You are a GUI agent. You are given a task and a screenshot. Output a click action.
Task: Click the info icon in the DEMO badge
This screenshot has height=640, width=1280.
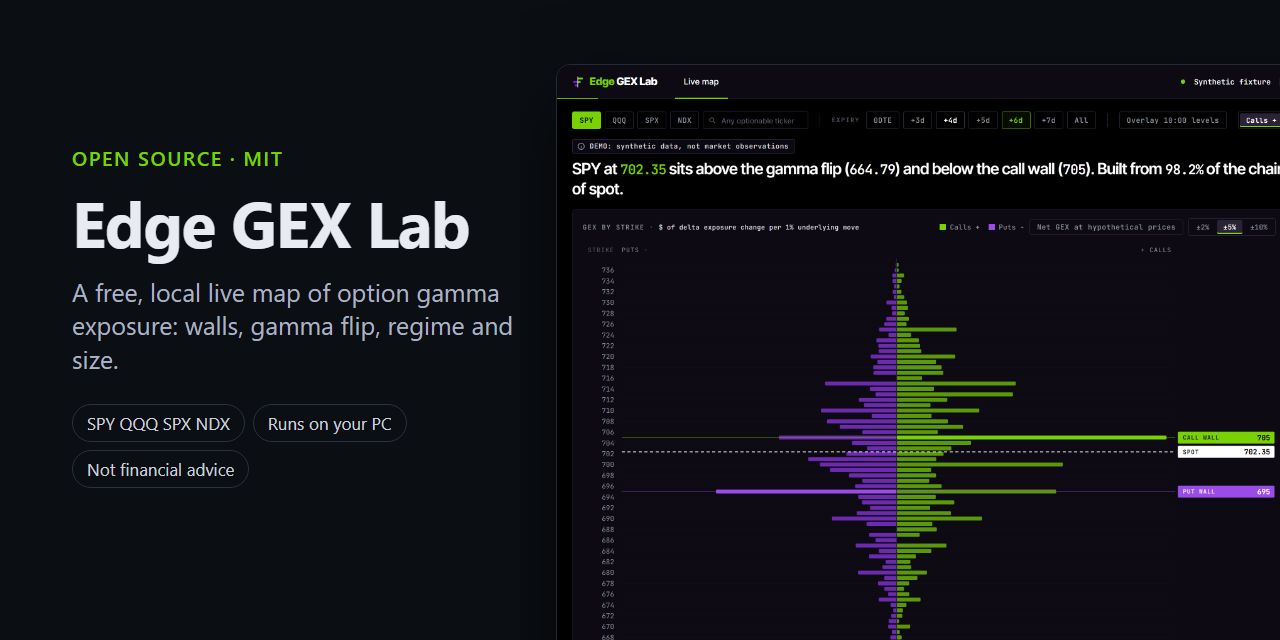point(581,146)
